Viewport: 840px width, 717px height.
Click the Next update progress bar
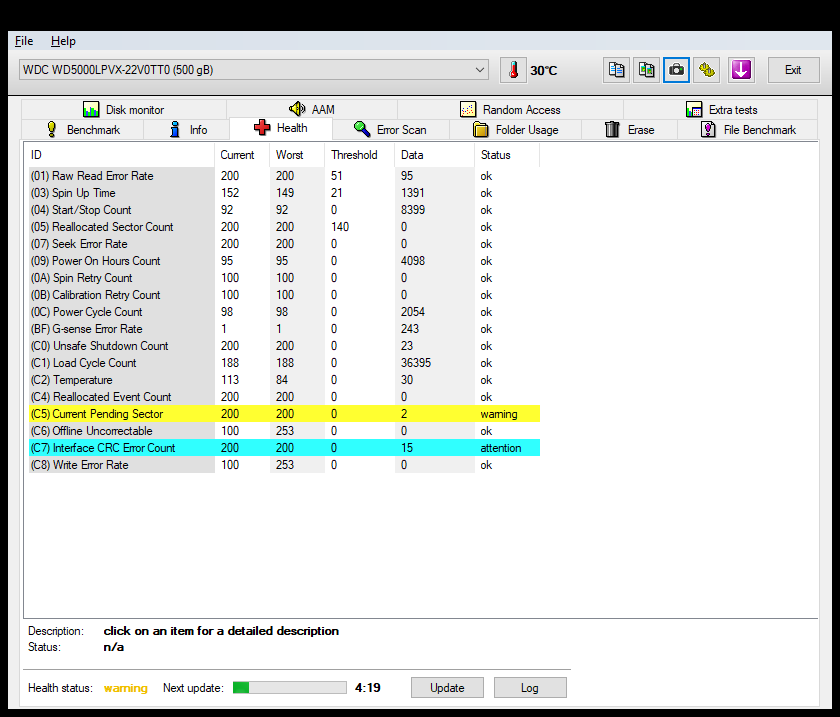(289, 687)
